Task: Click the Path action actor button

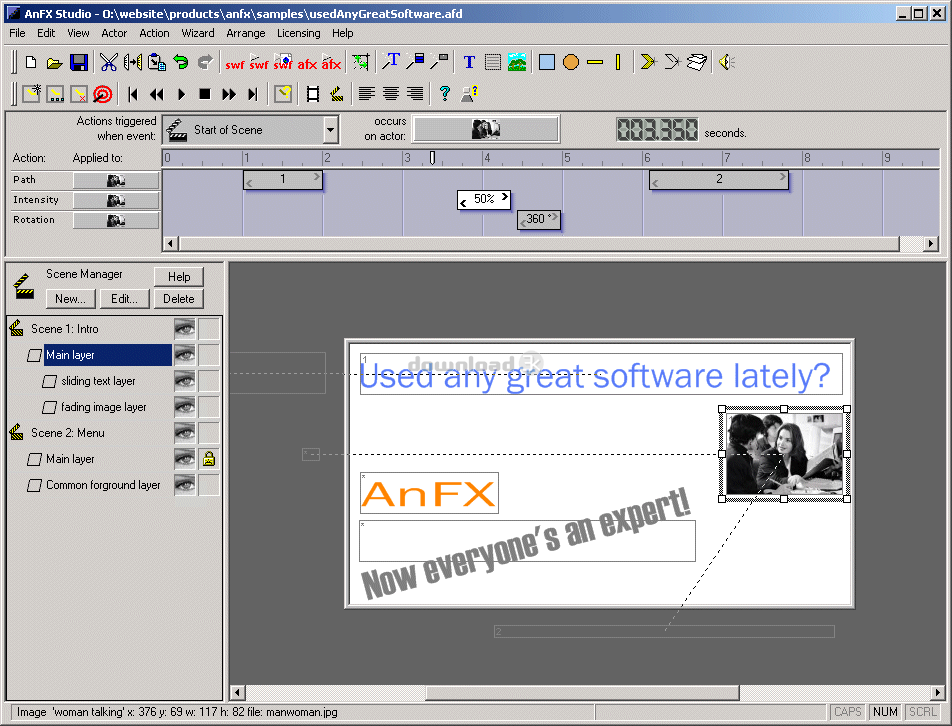Action: [x=116, y=180]
